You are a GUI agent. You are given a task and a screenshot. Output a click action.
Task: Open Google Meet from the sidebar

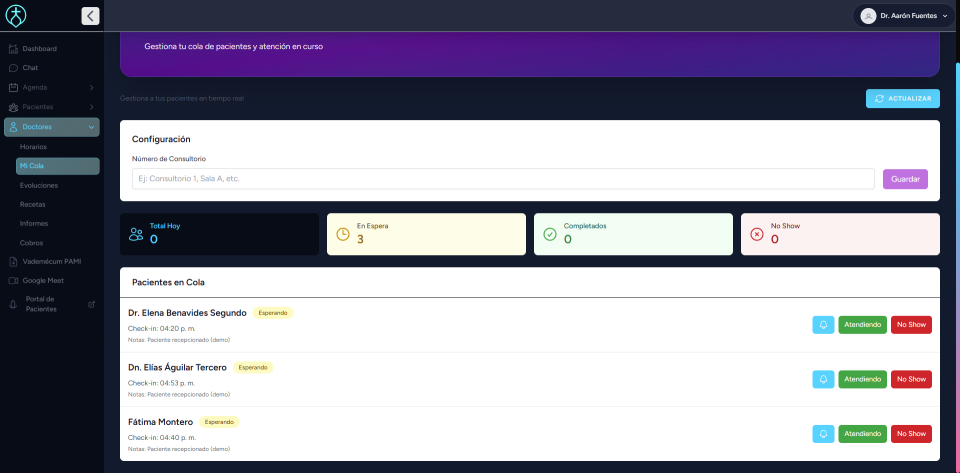[x=43, y=281]
